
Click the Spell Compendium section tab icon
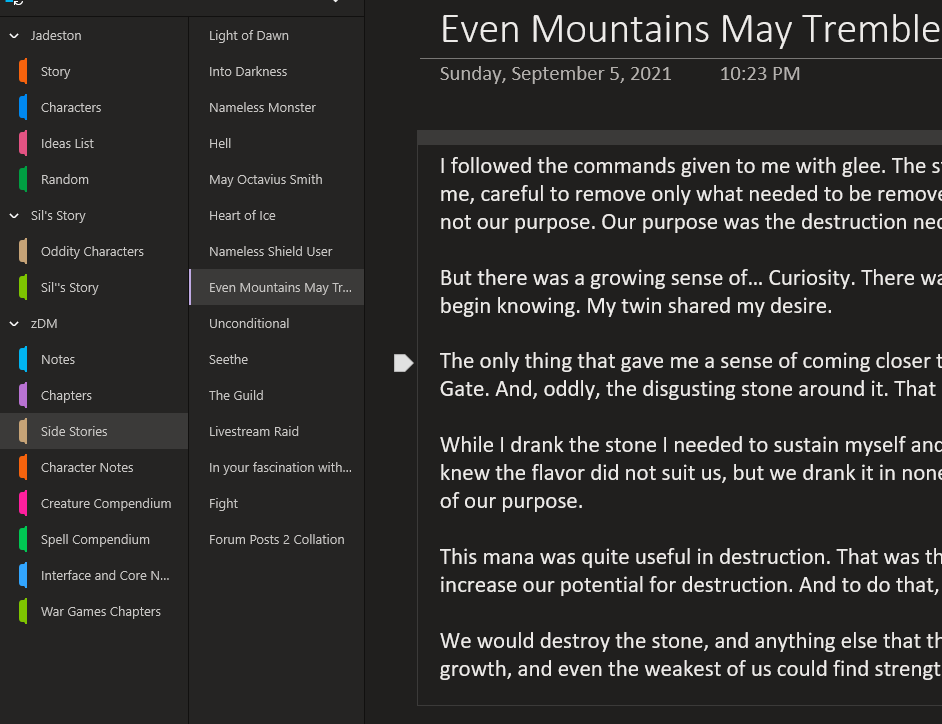[x=23, y=540]
